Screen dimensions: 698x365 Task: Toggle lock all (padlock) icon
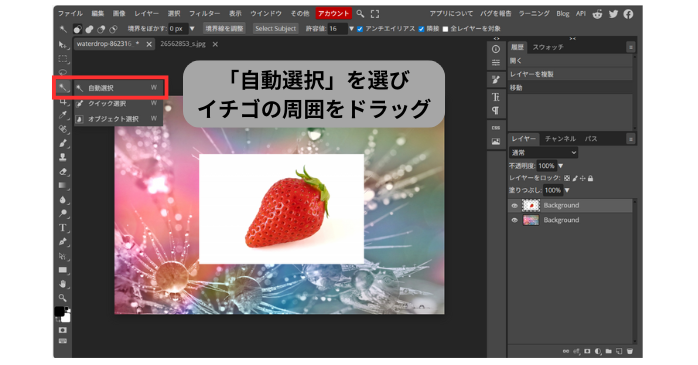pyautogui.click(x=590, y=178)
